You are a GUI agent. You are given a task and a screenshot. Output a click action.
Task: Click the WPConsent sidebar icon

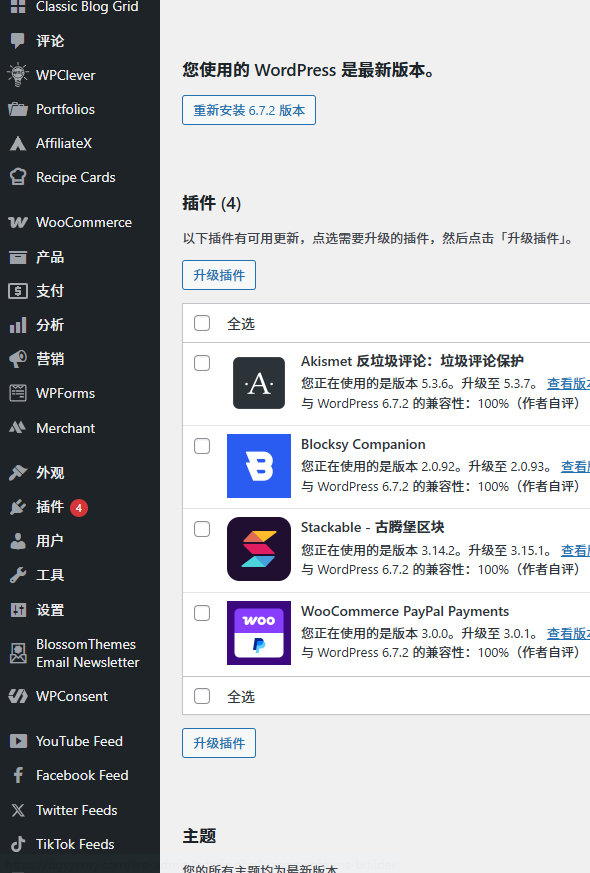click(x=18, y=696)
